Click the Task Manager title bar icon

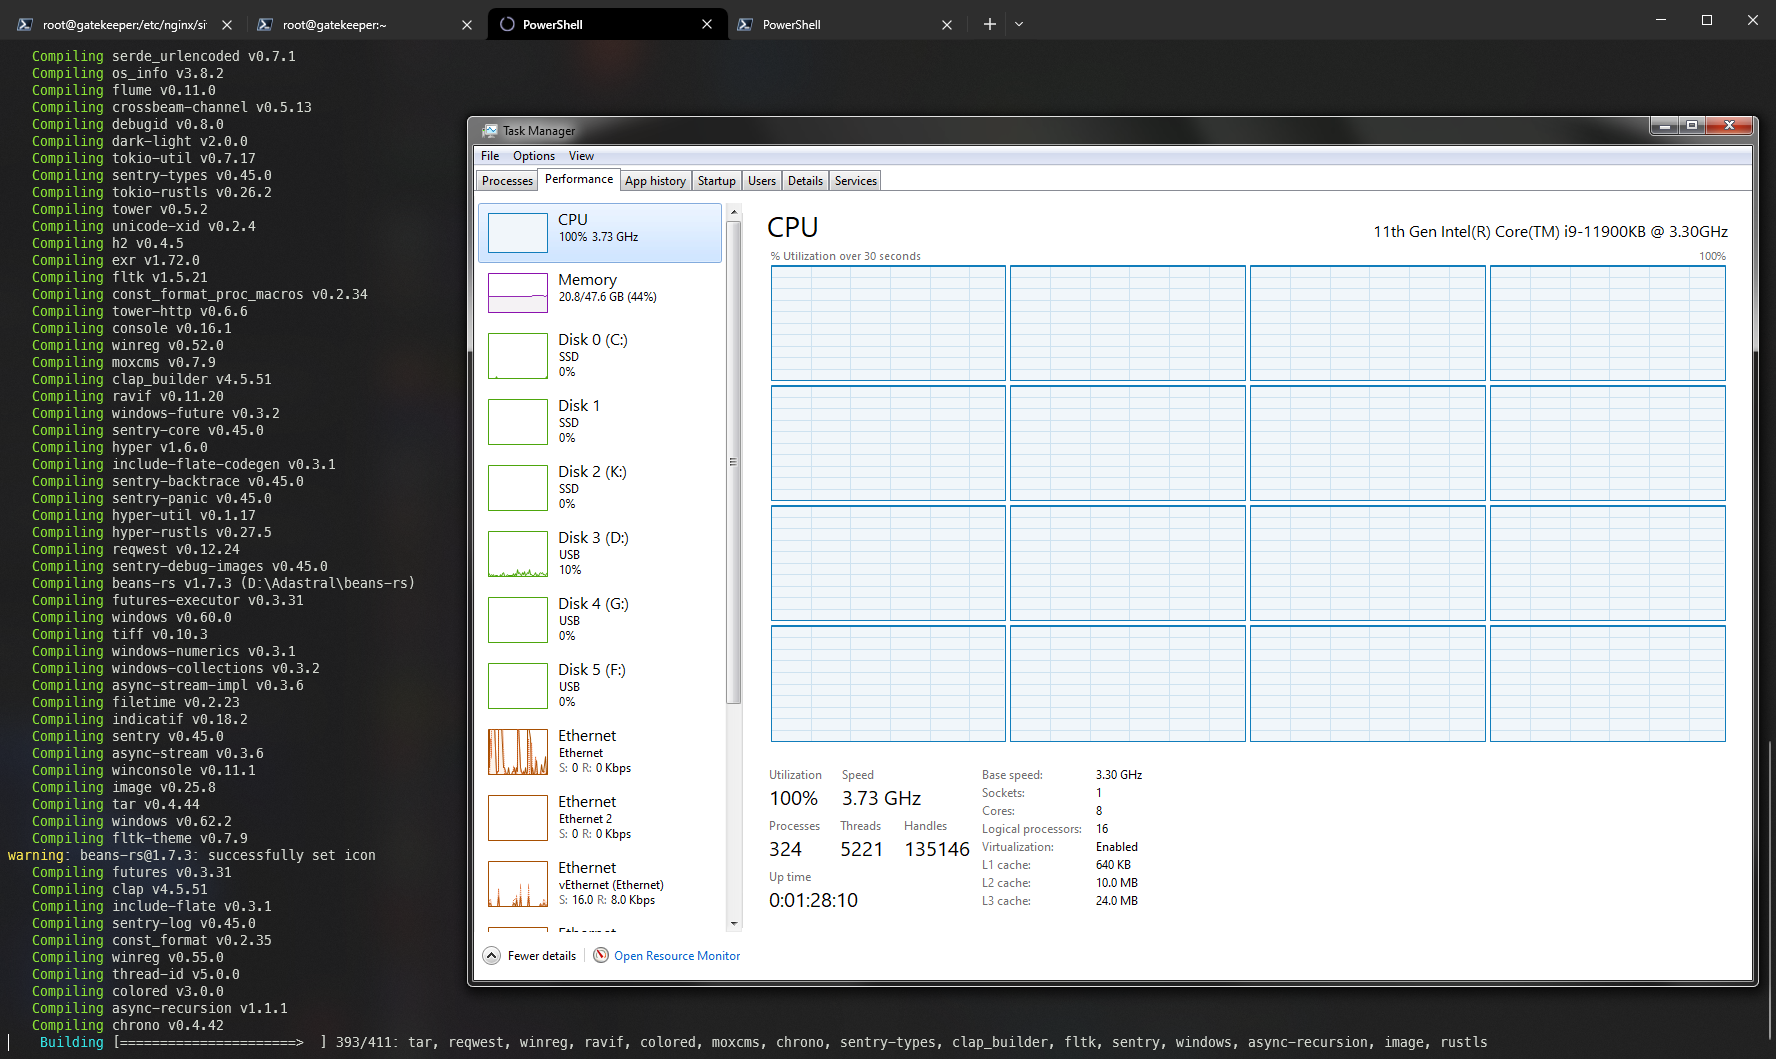point(490,131)
